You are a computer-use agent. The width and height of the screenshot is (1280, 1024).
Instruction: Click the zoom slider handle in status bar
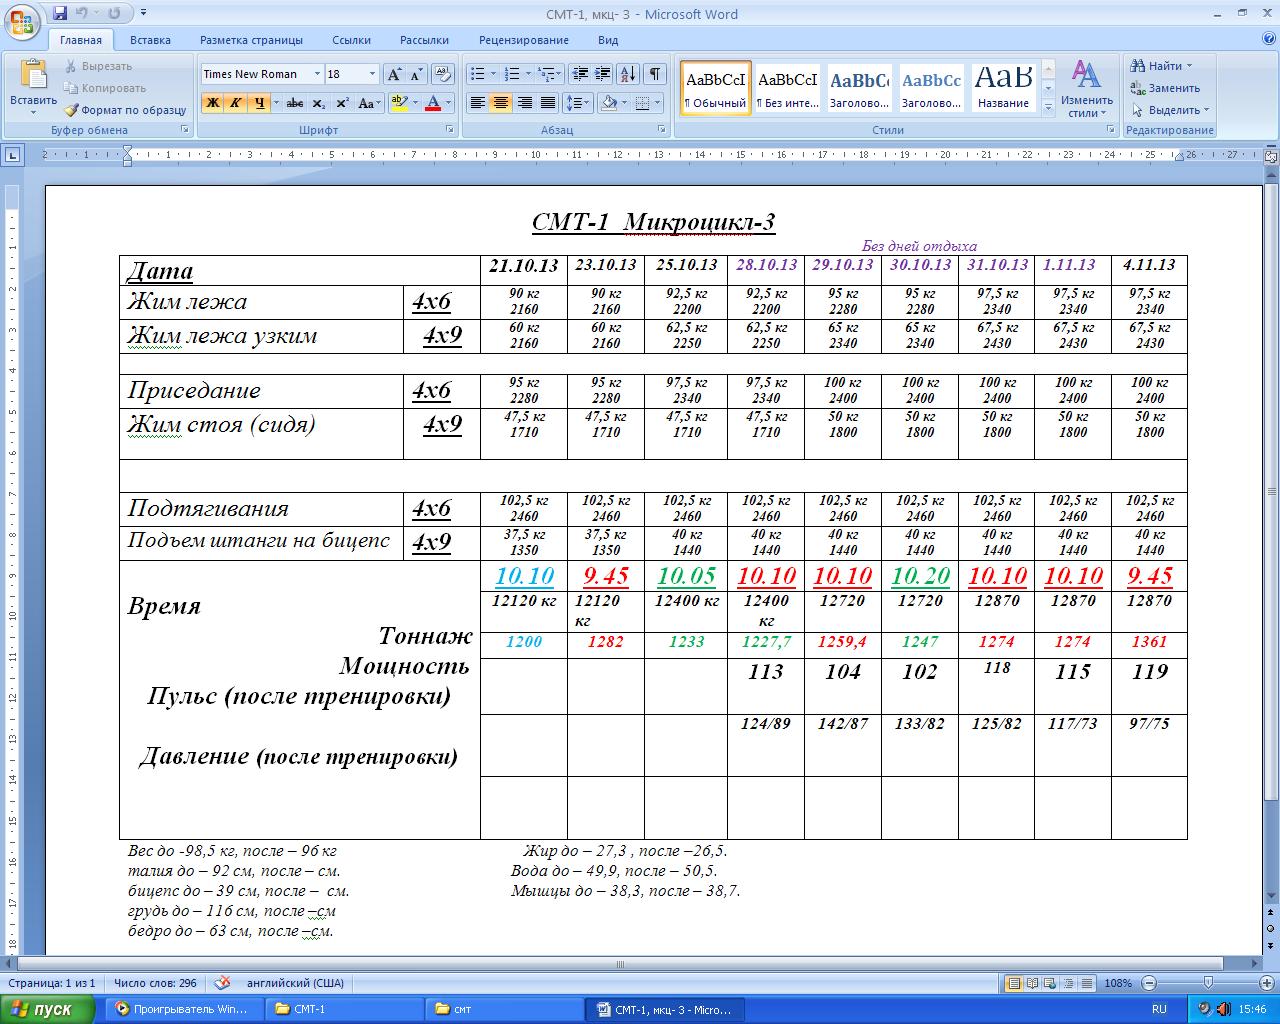coord(1208,983)
